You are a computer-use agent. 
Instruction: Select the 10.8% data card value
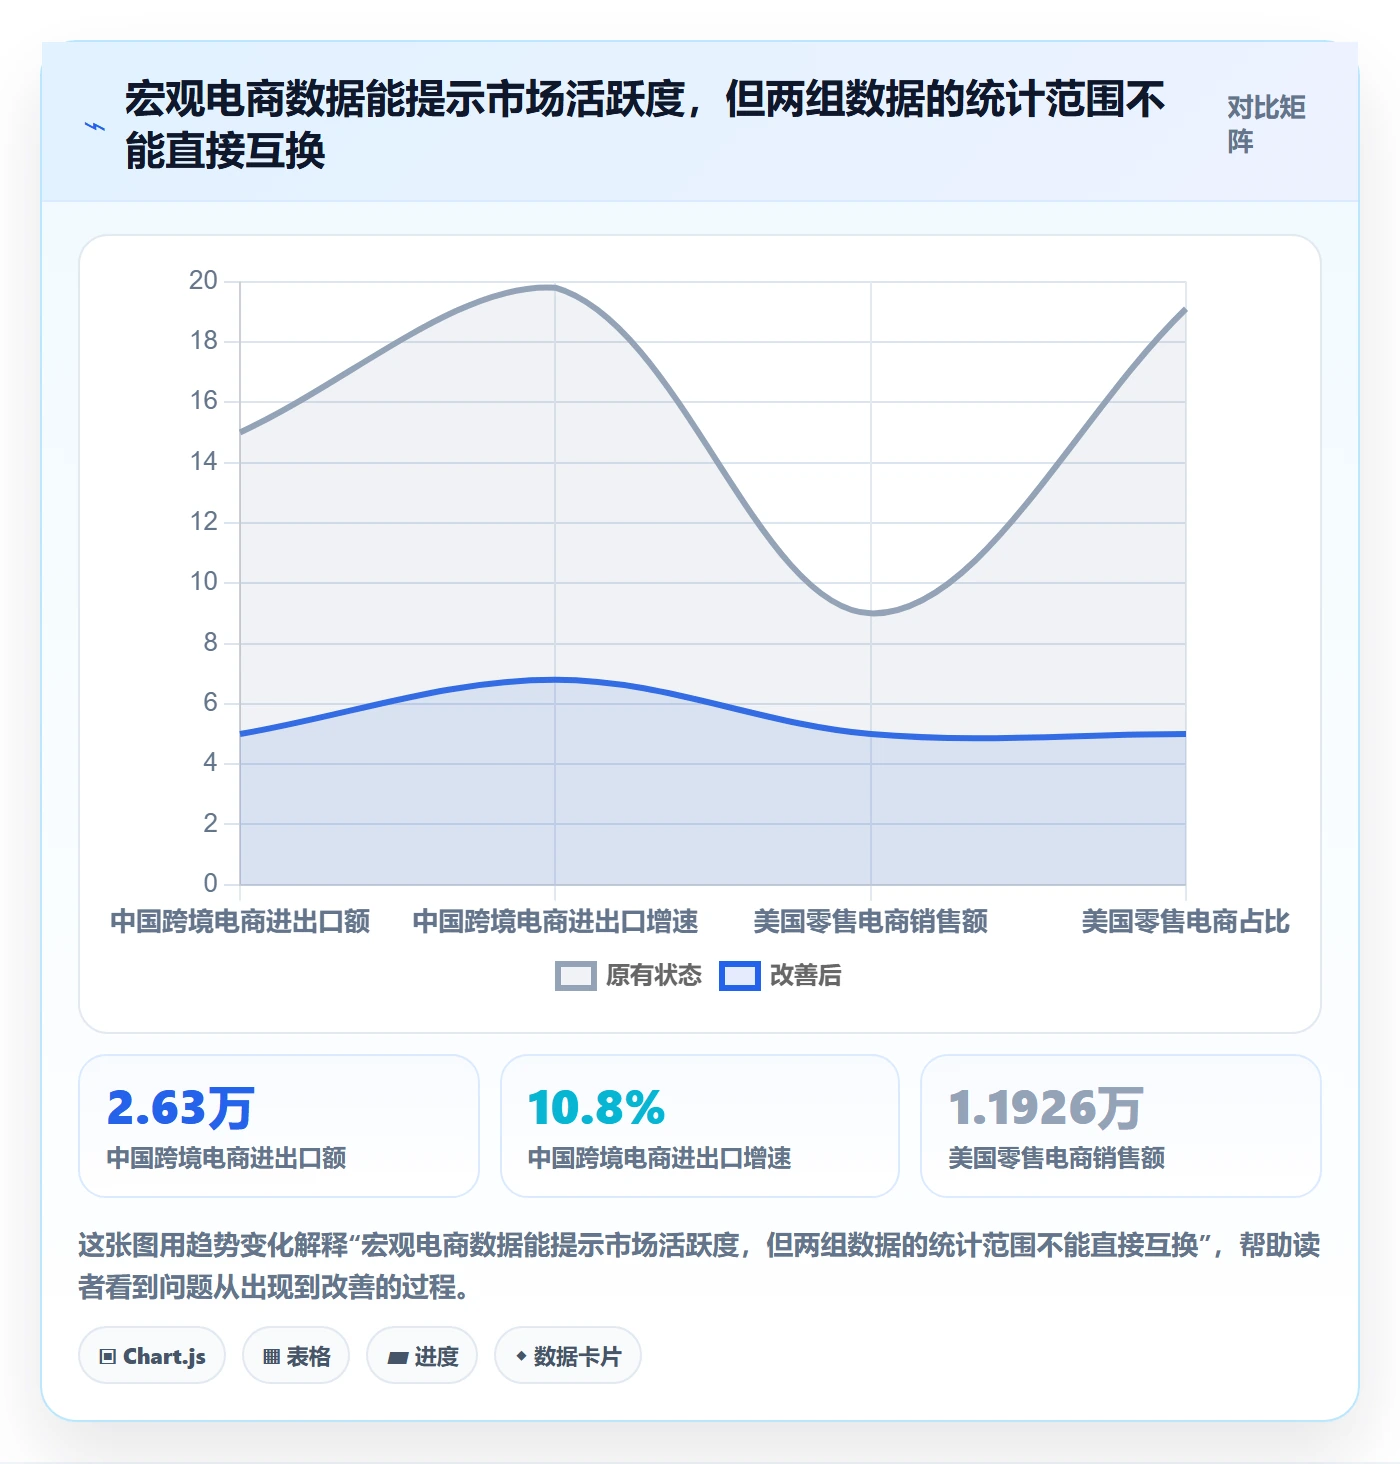(x=596, y=1108)
